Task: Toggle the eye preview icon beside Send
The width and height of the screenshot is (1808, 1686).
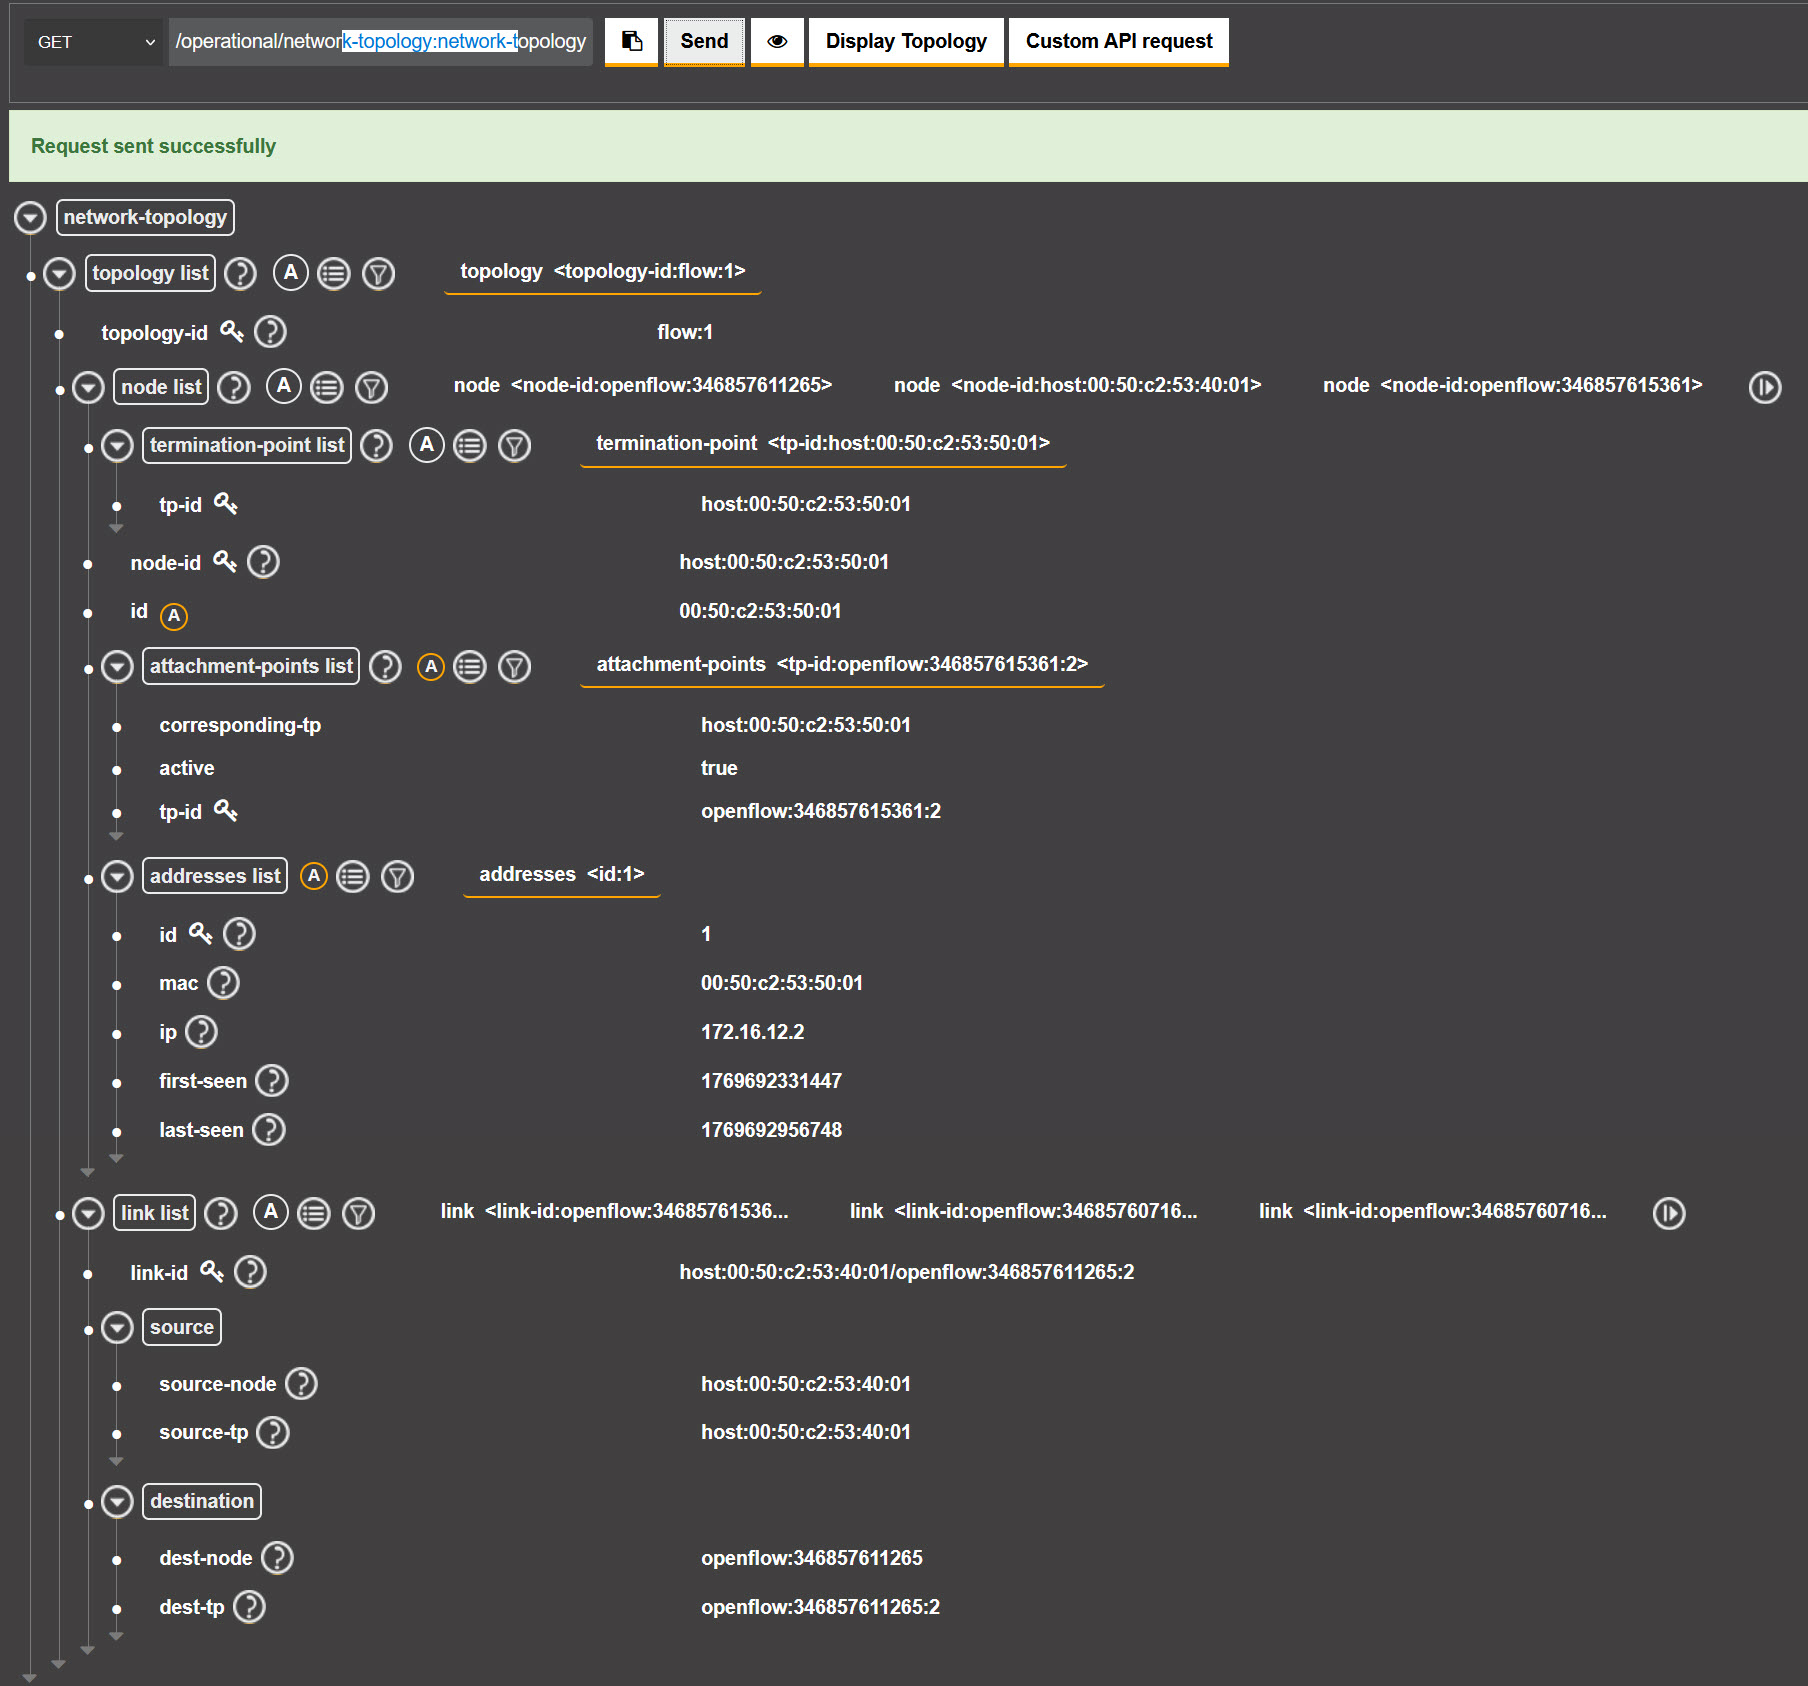Action: [776, 42]
